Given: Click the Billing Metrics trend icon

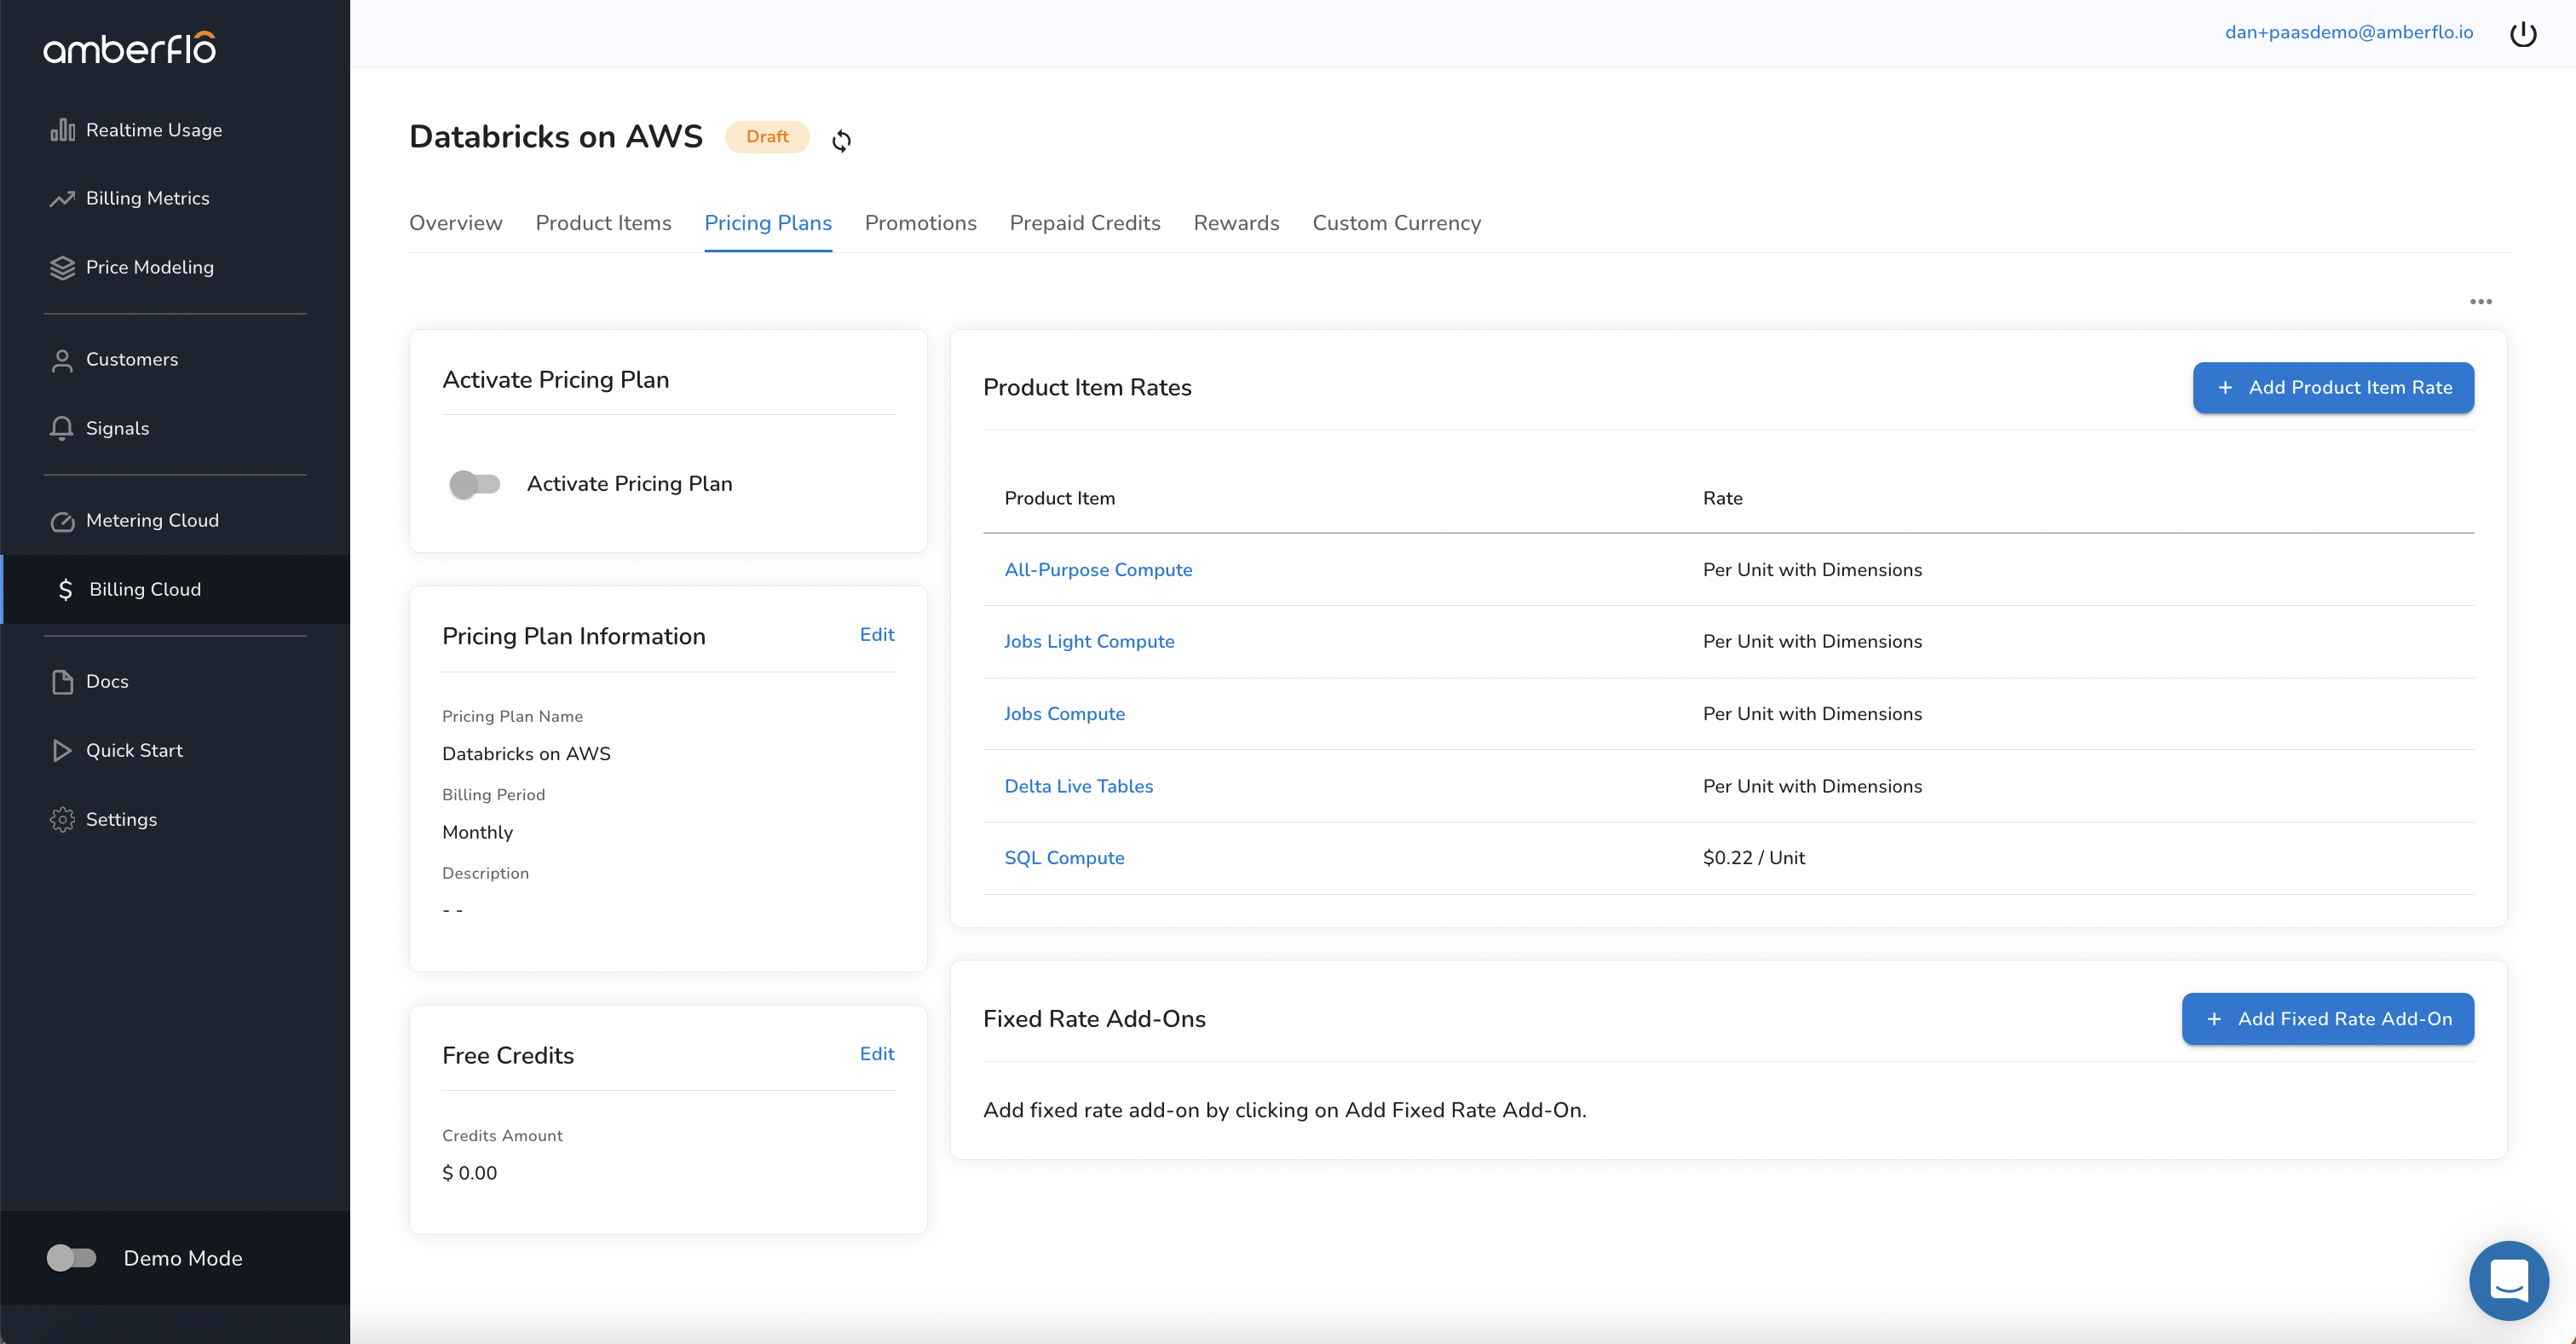Looking at the screenshot, I should pos(62,199).
